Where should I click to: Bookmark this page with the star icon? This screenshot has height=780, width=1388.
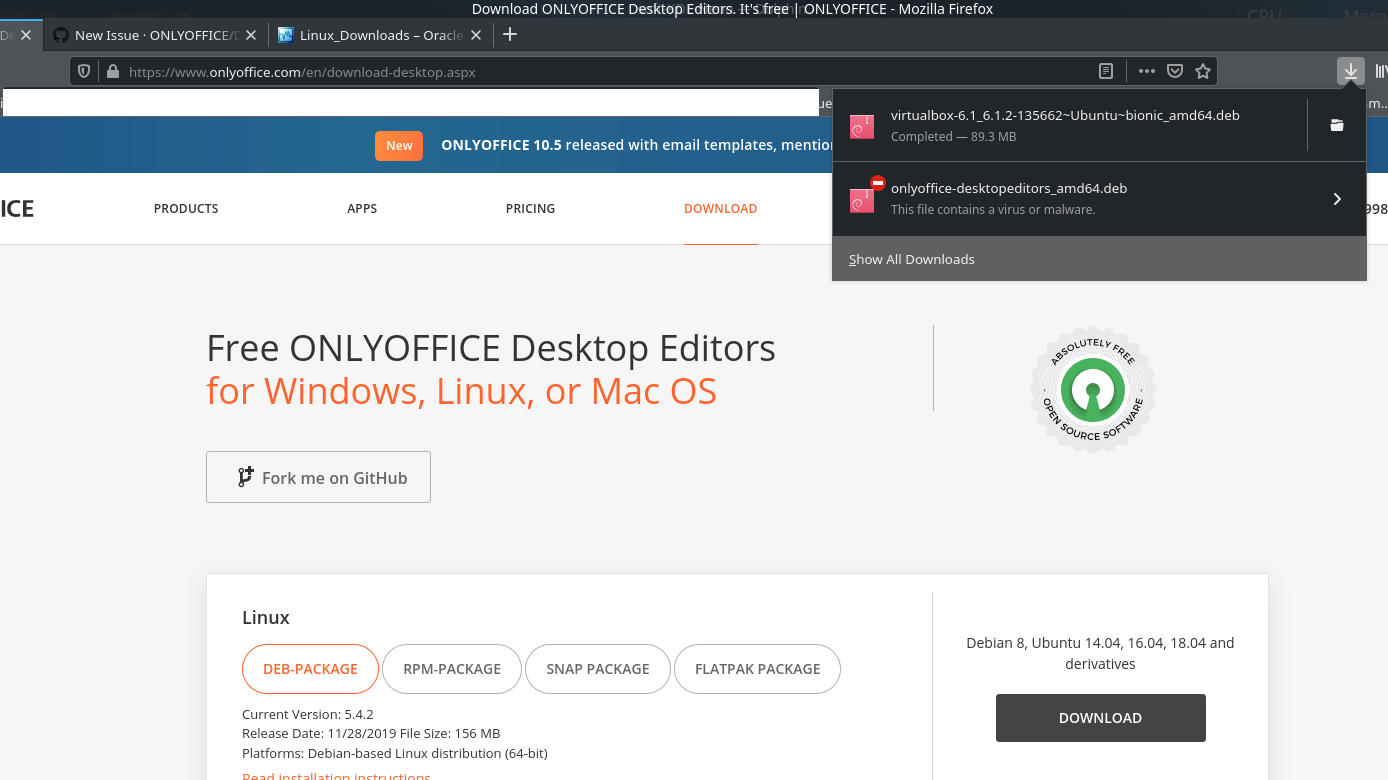[x=1203, y=71]
